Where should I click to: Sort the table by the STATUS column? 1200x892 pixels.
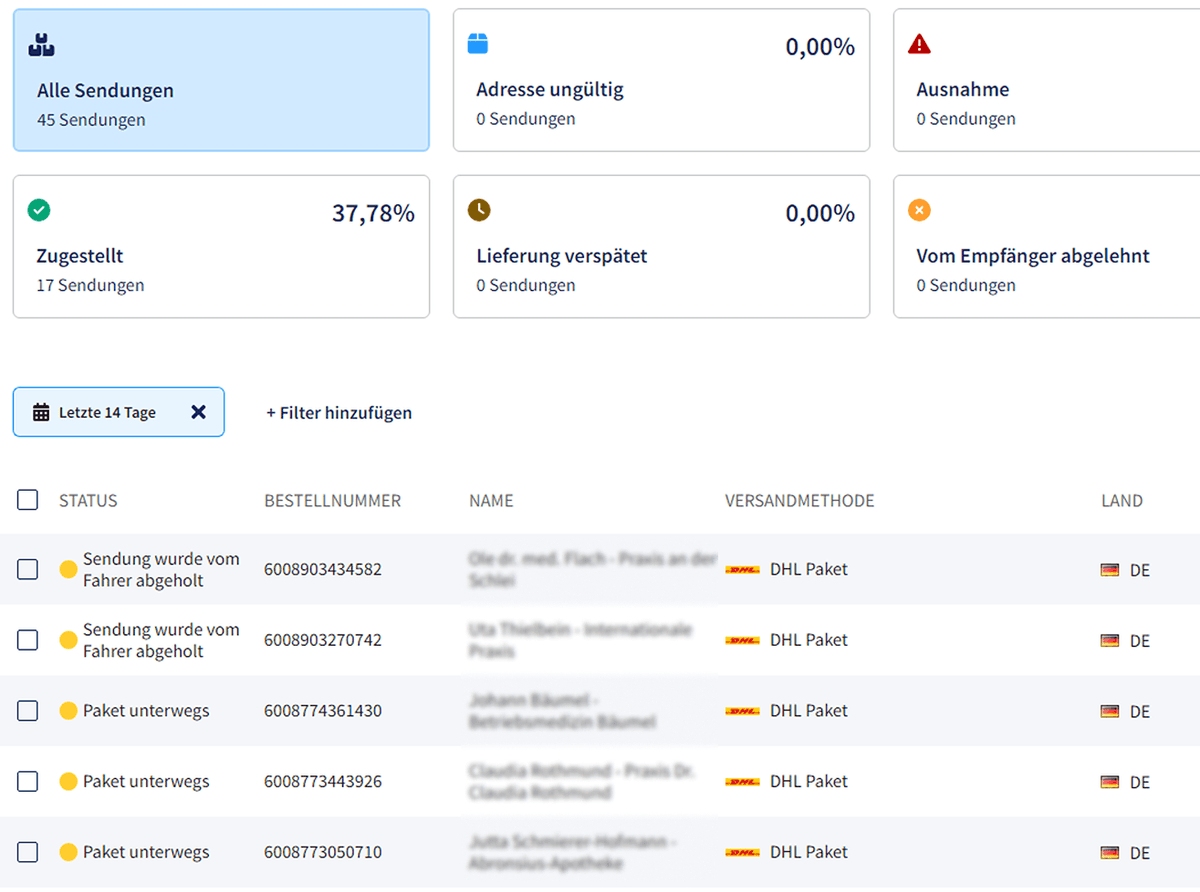click(x=88, y=500)
